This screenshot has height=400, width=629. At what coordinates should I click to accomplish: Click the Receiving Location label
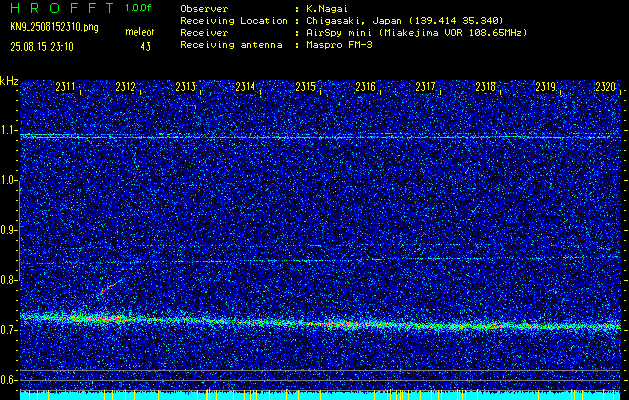click(234, 20)
